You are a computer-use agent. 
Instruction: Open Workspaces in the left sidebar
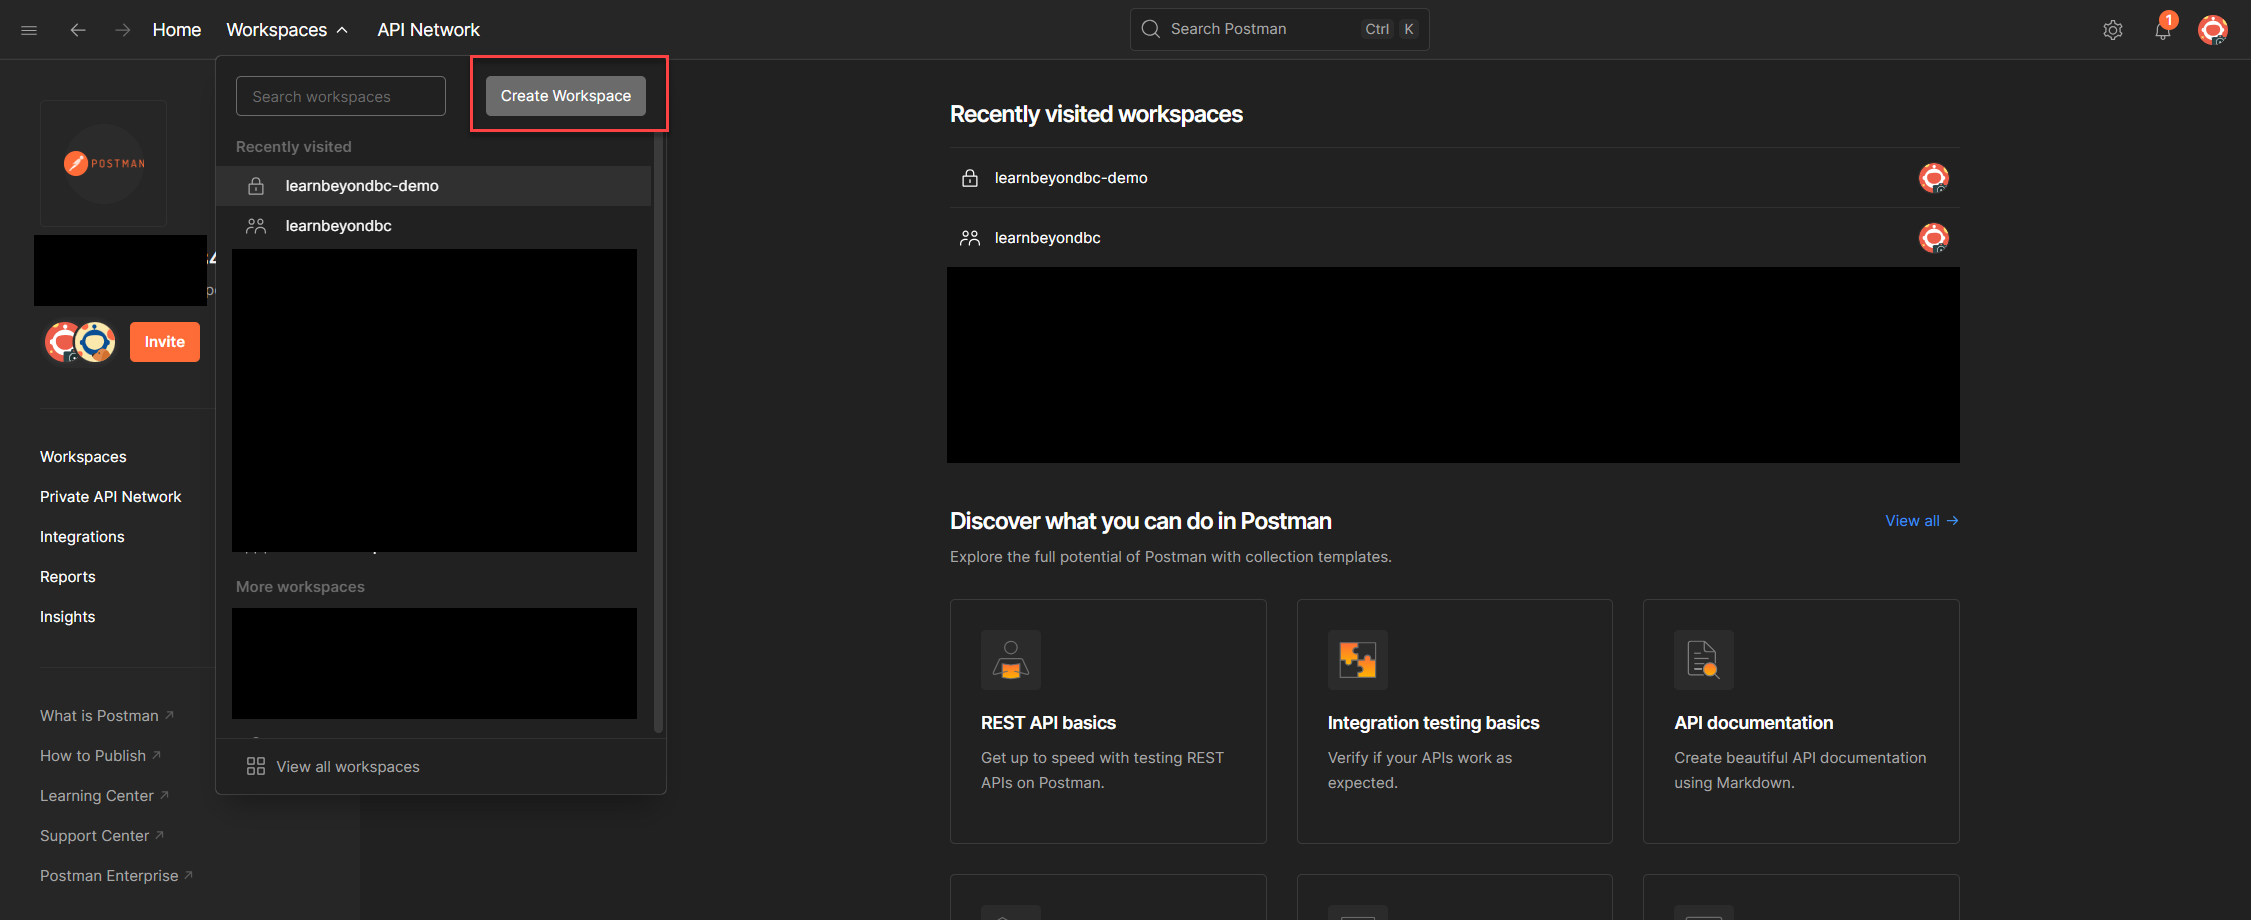pyautogui.click(x=83, y=457)
